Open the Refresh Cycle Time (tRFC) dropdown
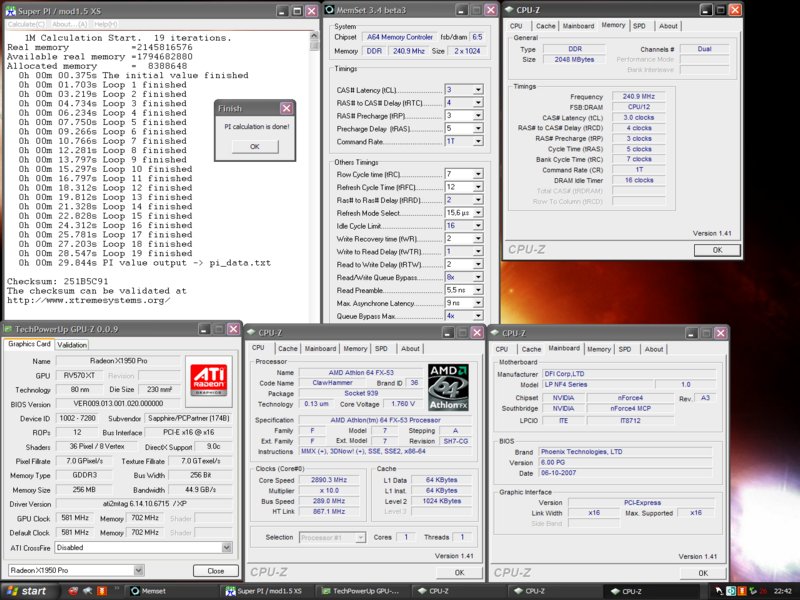The height and width of the screenshot is (600, 800). click(478, 187)
